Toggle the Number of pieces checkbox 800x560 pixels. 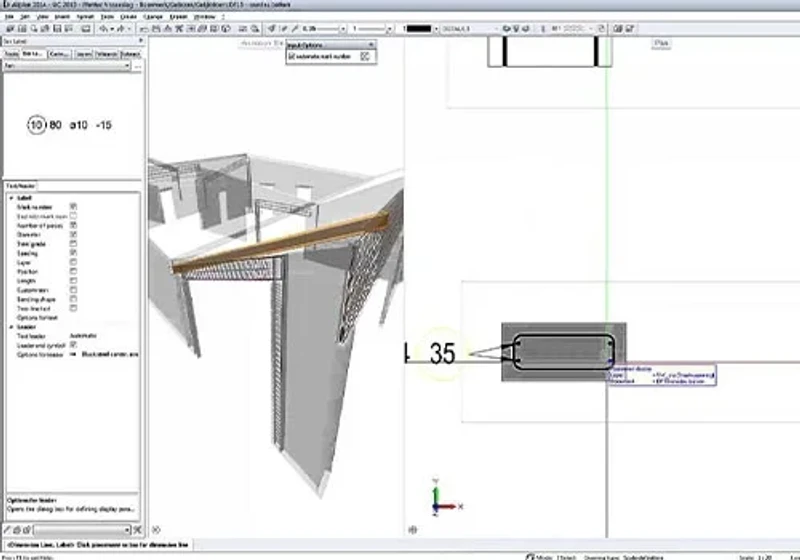73,225
